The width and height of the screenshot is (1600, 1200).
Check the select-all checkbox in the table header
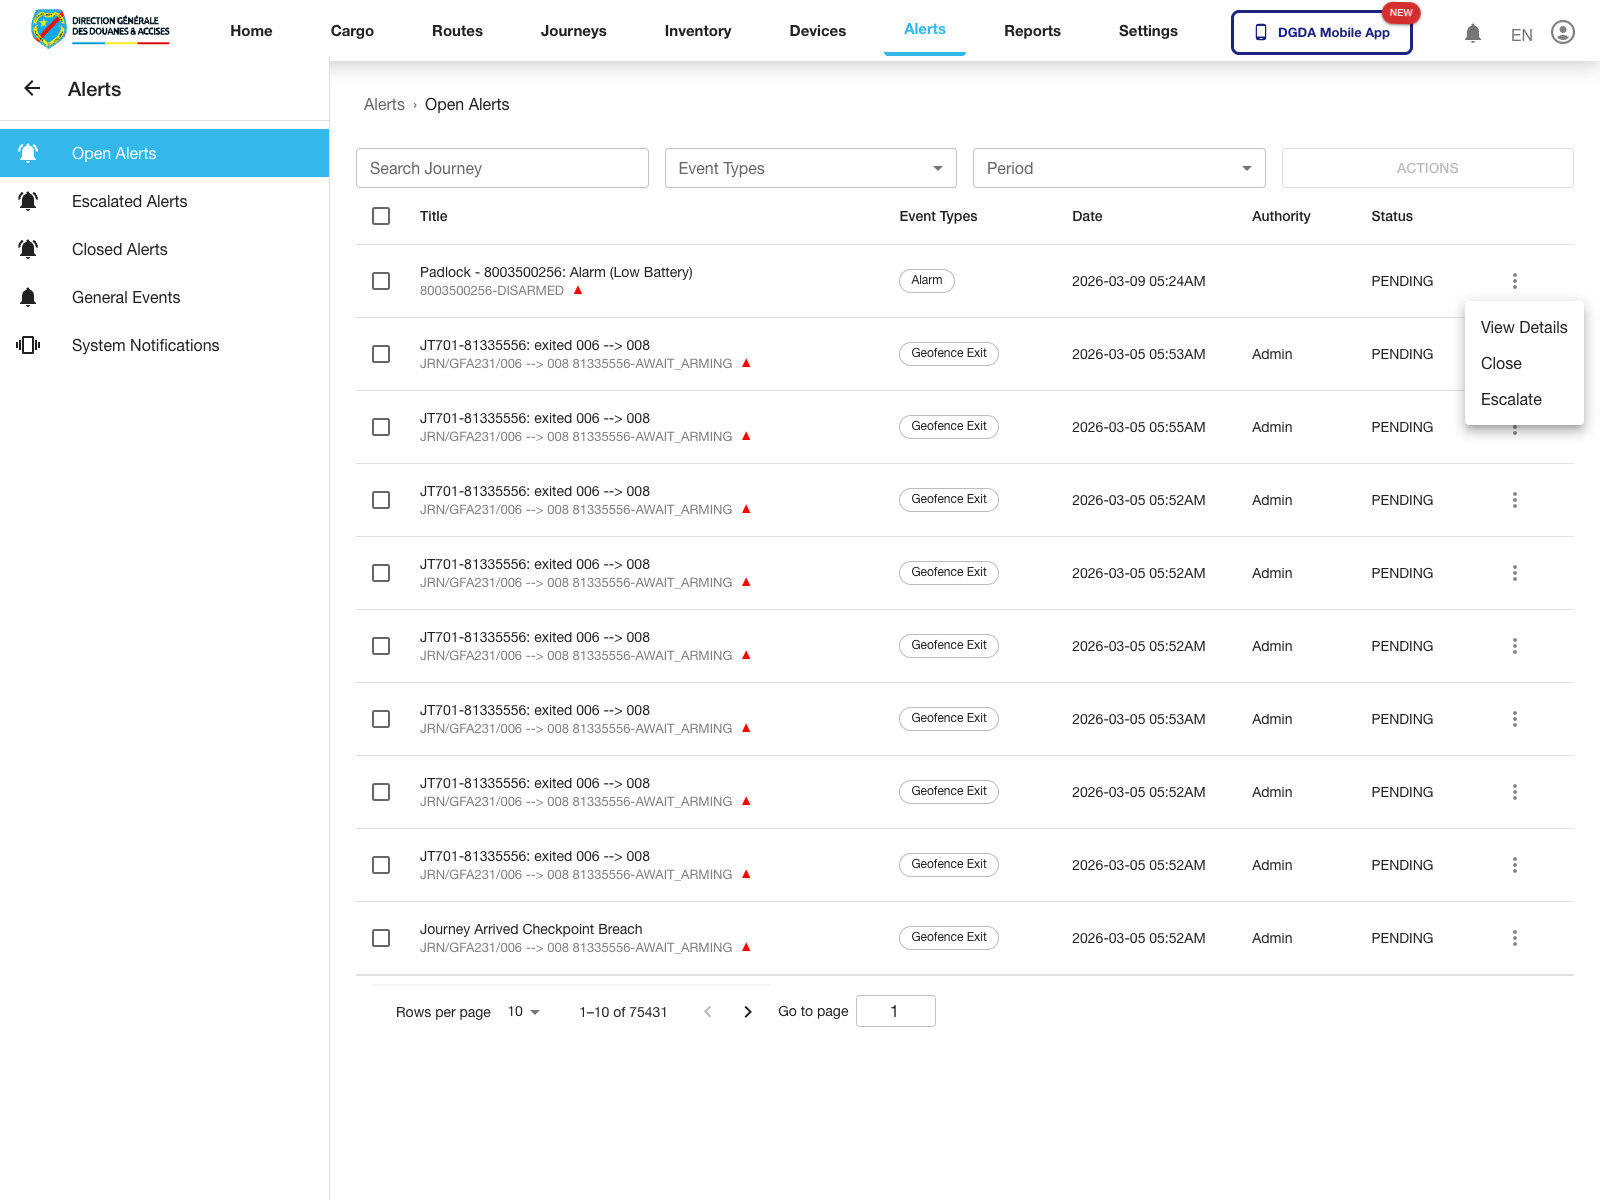point(381,216)
